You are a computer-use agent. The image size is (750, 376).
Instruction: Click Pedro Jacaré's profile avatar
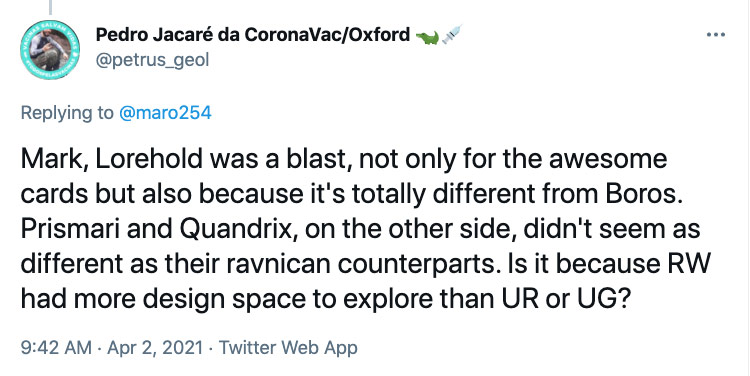50,50
